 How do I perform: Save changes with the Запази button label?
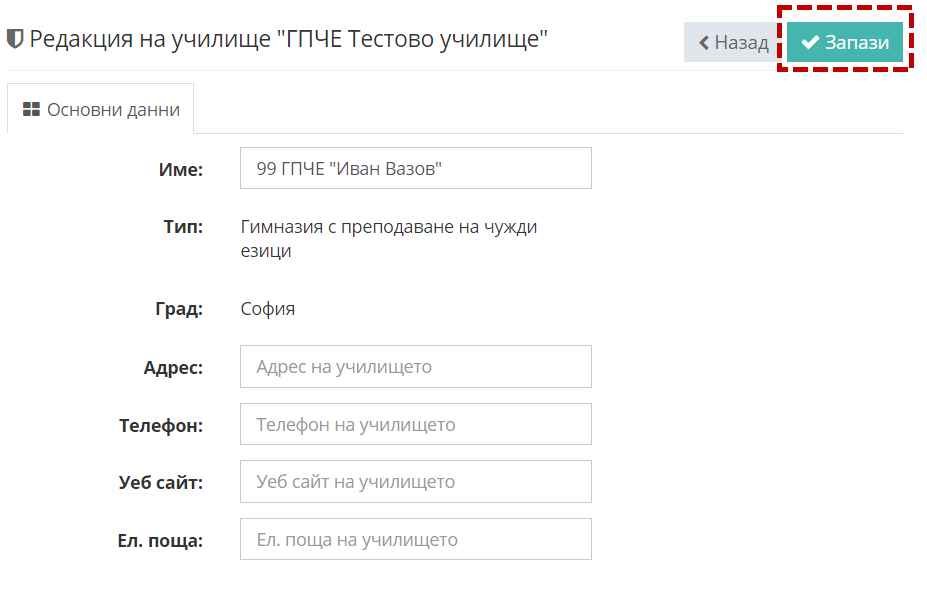click(857, 43)
